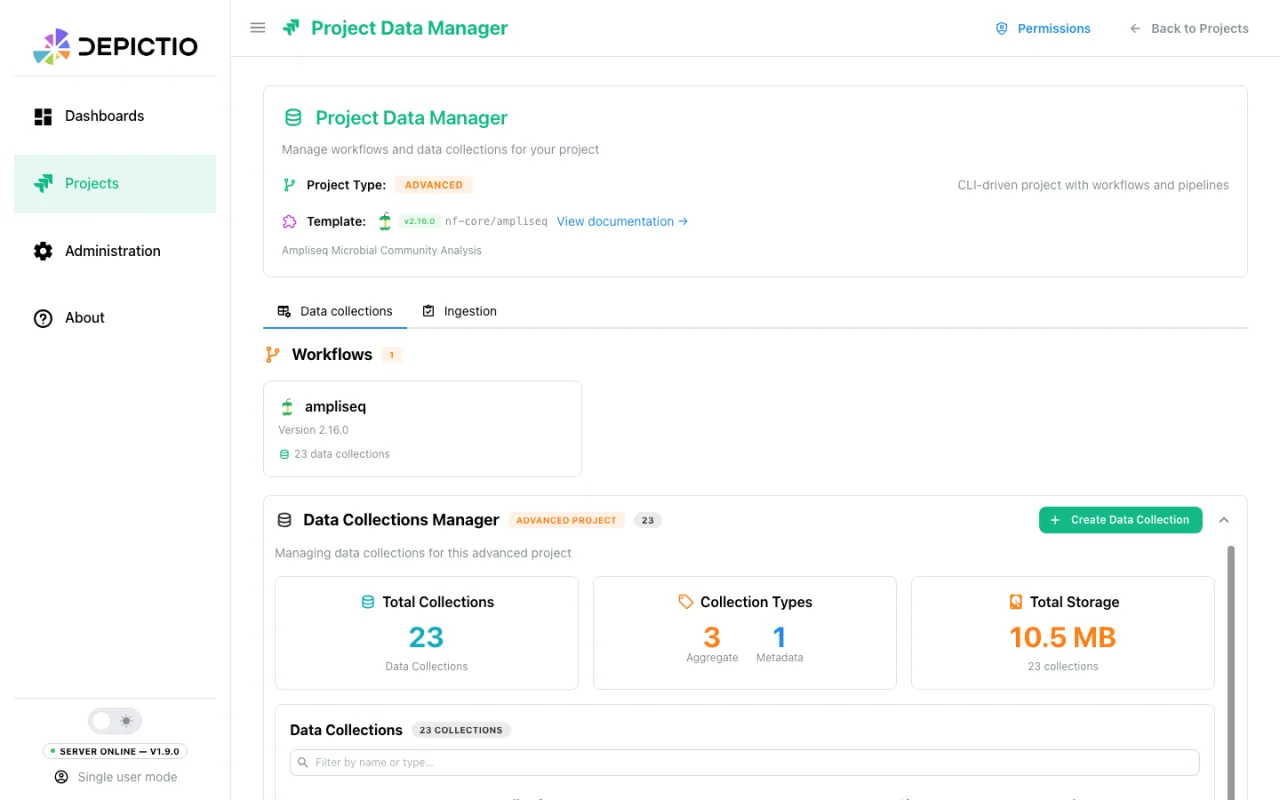
Task: Go Back to Projects
Action: [x=1189, y=29]
